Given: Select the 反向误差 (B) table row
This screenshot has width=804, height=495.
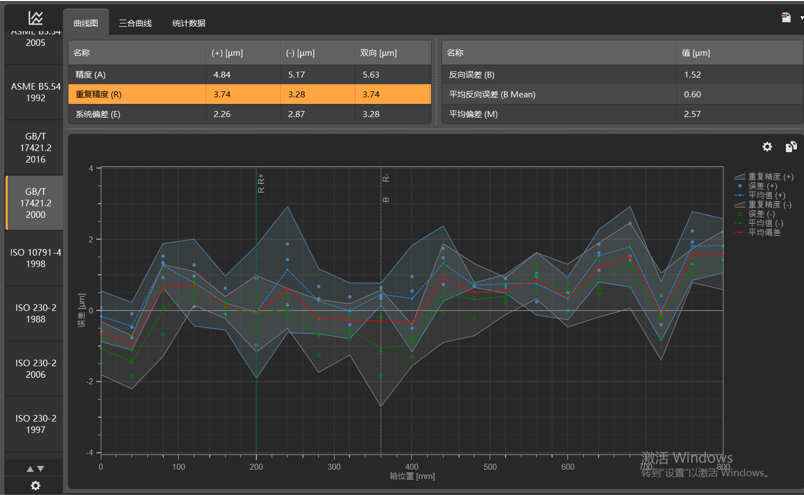Looking at the screenshot, I should tap(622, 75).
